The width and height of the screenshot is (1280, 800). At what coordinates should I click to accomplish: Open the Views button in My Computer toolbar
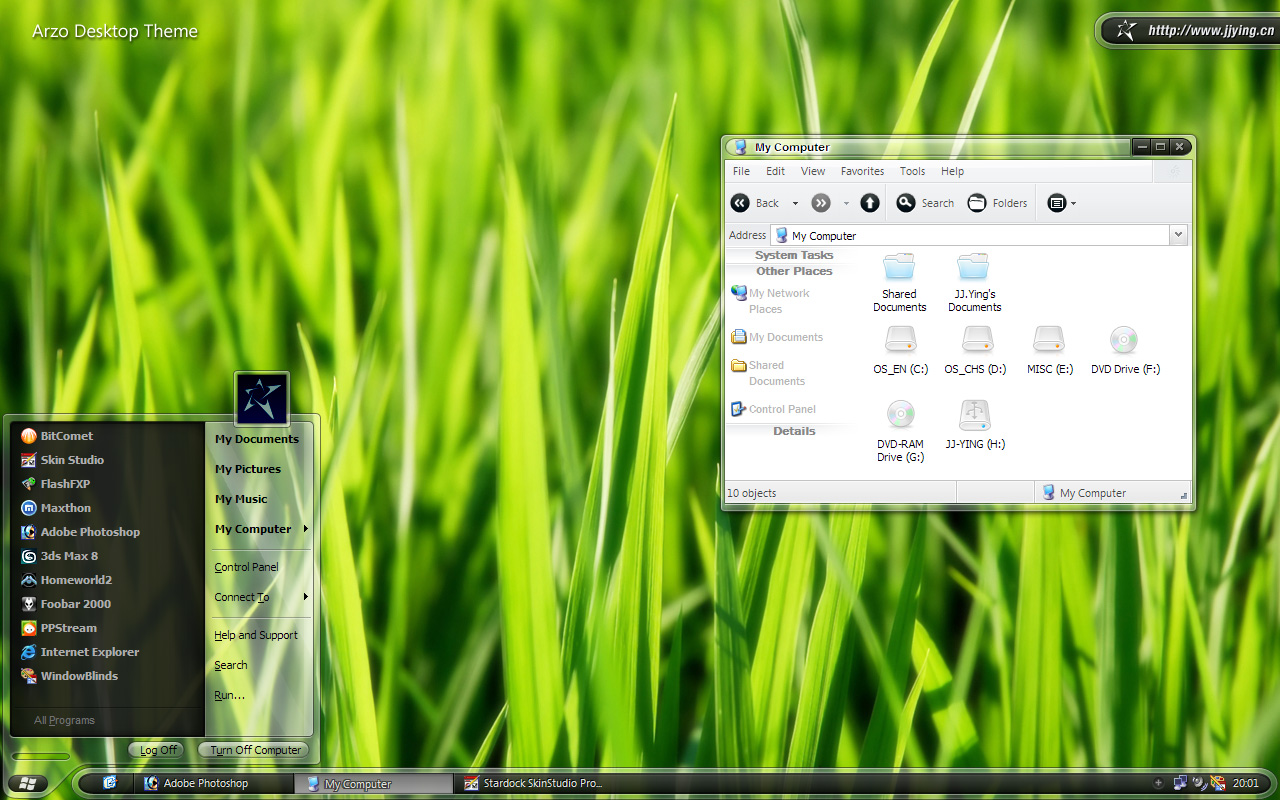point(1057,203)
